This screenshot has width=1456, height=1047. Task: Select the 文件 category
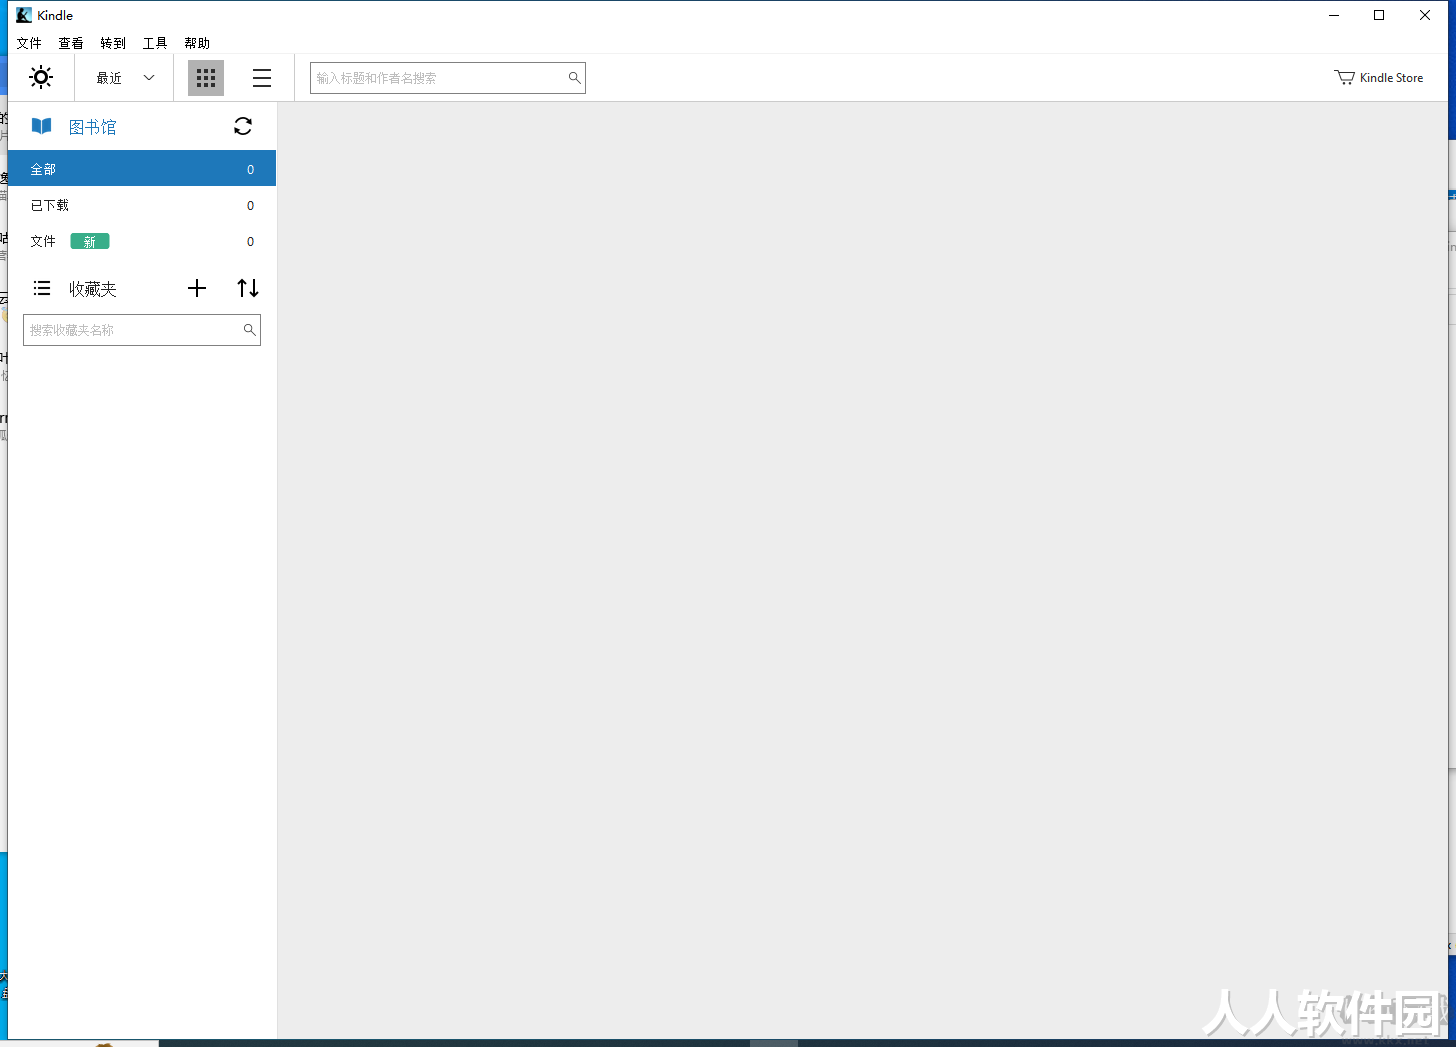(x=142, y=241)
